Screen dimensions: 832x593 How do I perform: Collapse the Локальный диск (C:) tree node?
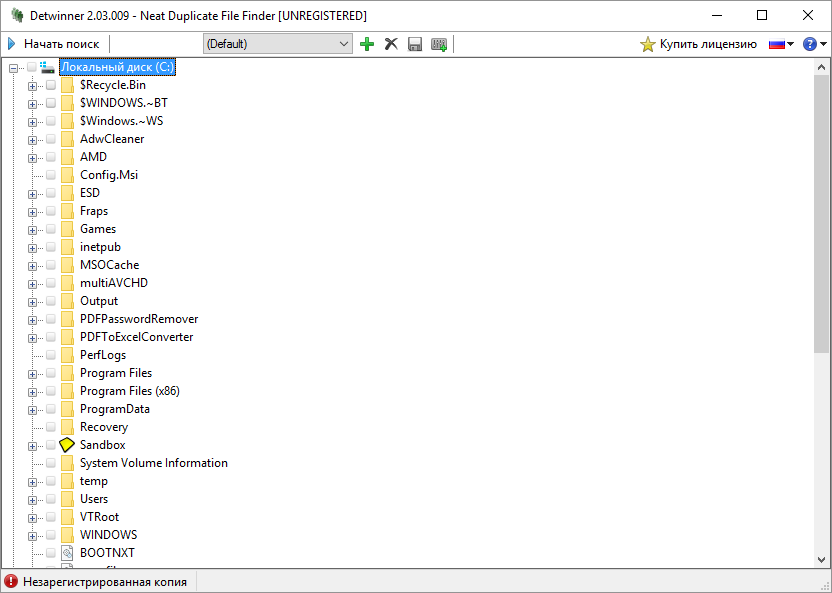tap(13, 68)
